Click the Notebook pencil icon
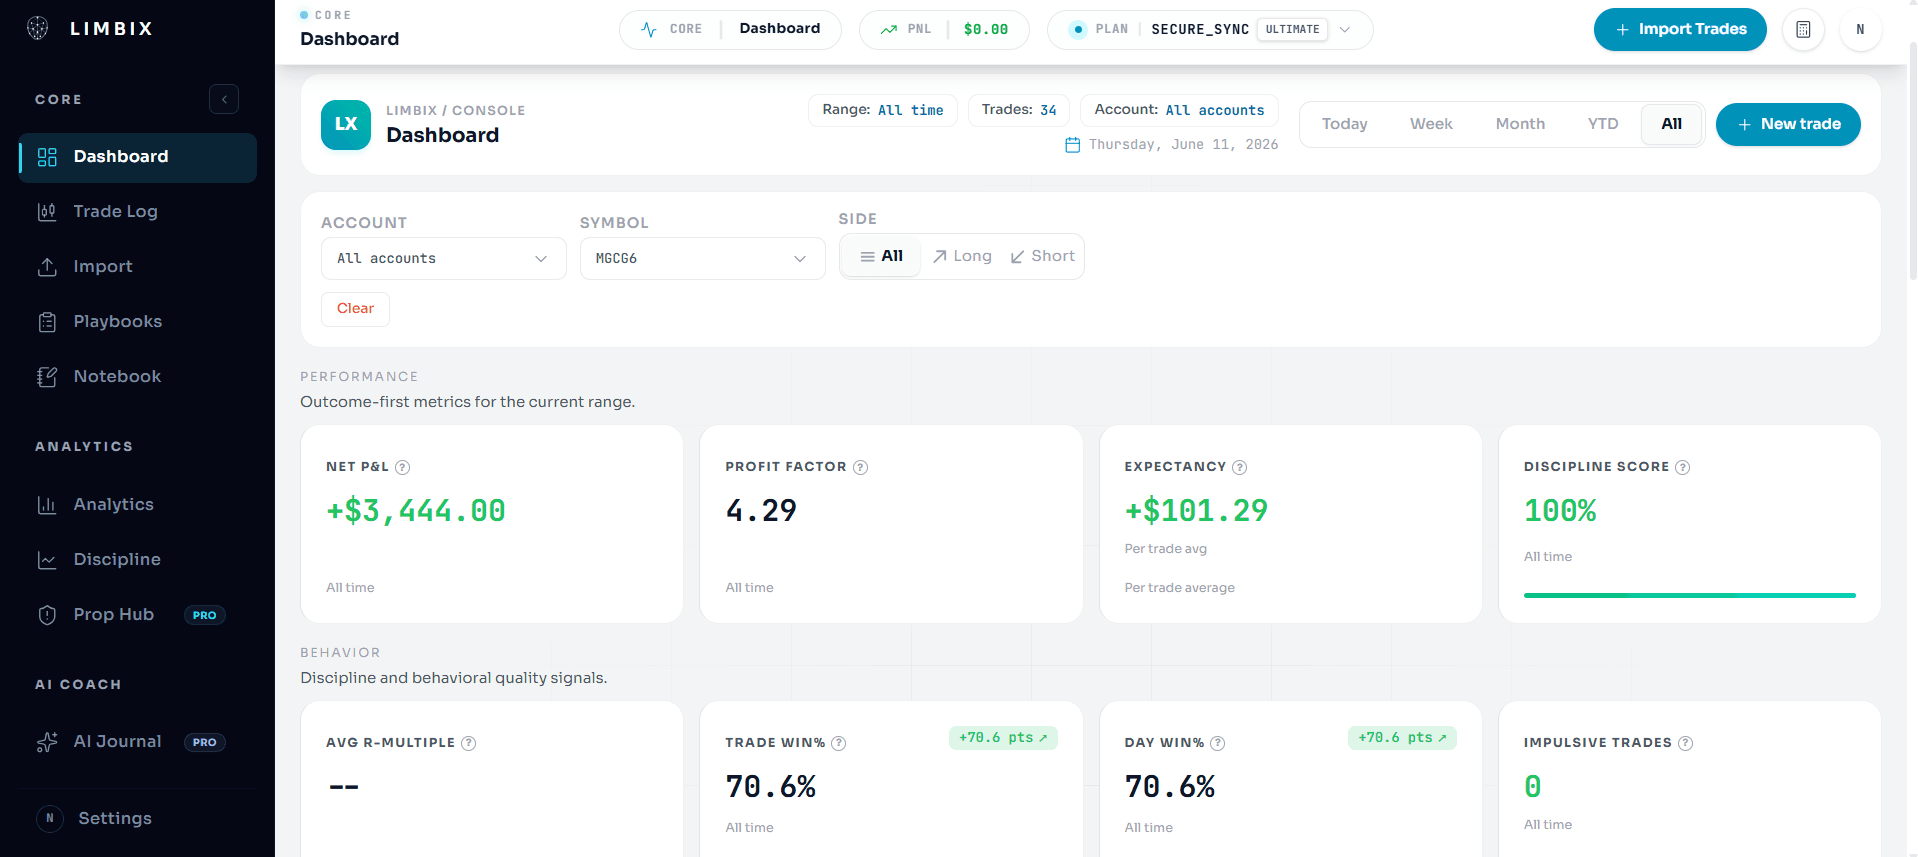Screen dimensions: 1918x857 [47, 377]
